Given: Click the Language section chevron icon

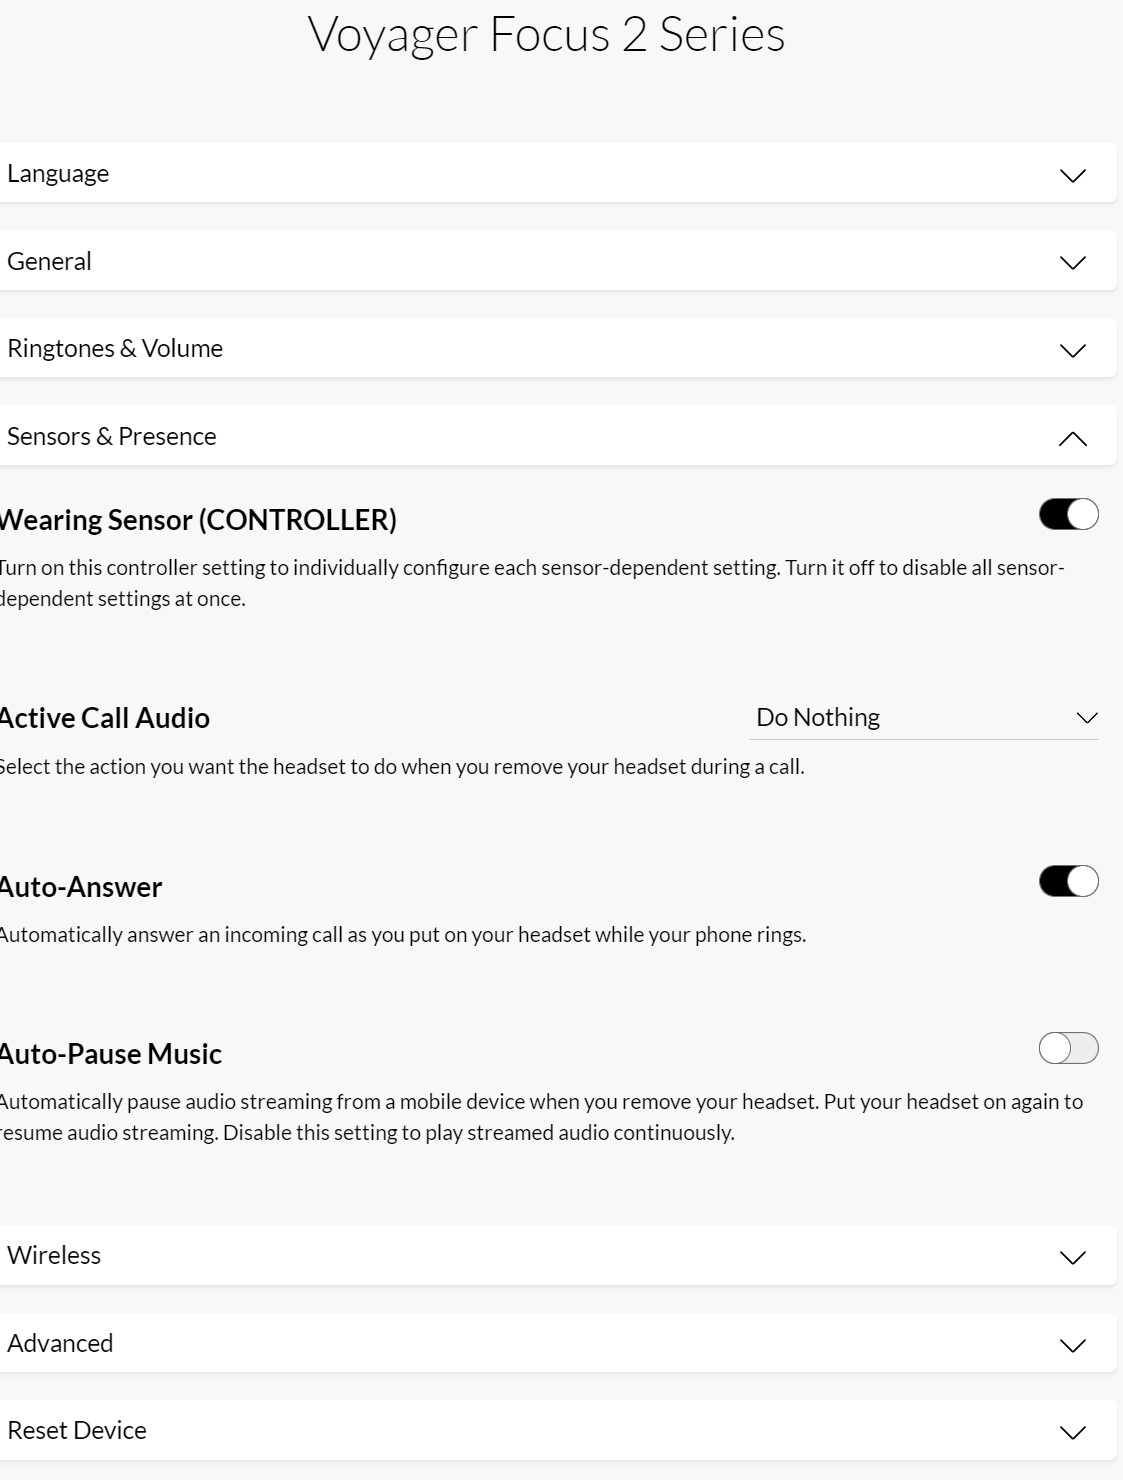Looking at the screenshot, I should pyautogui.click(x=1072, y=176).
